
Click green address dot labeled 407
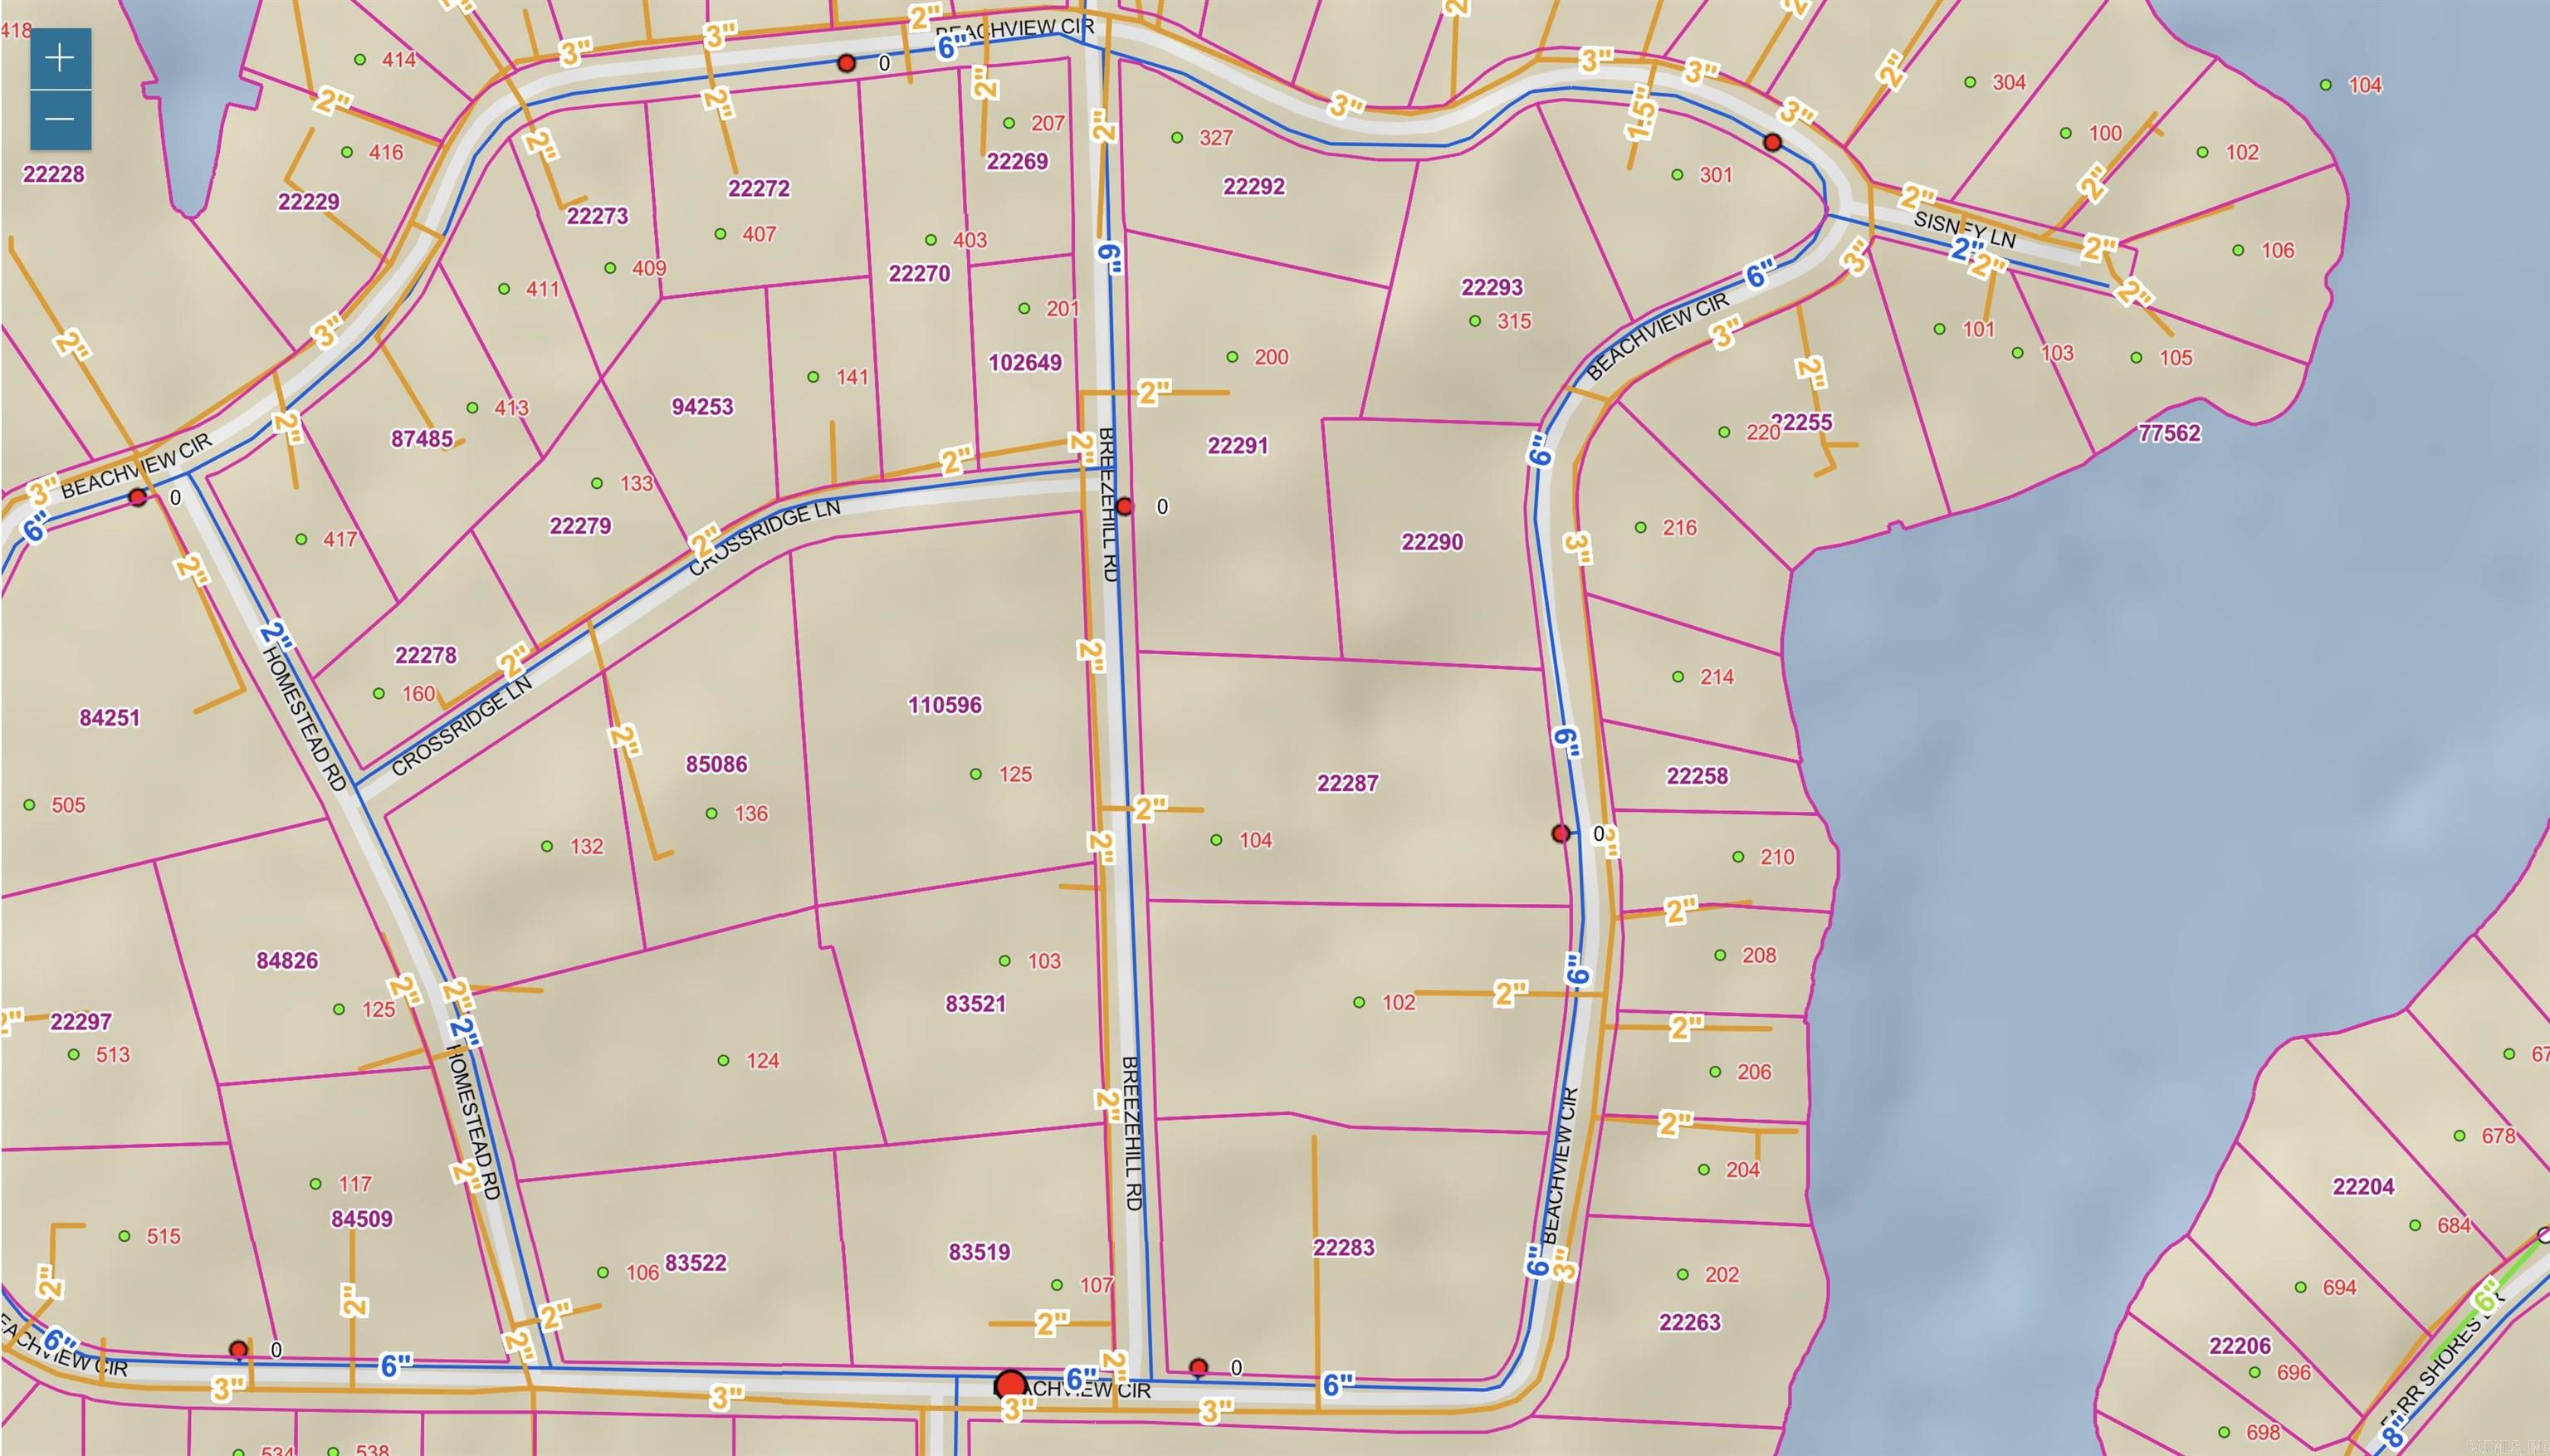[720, 234]
